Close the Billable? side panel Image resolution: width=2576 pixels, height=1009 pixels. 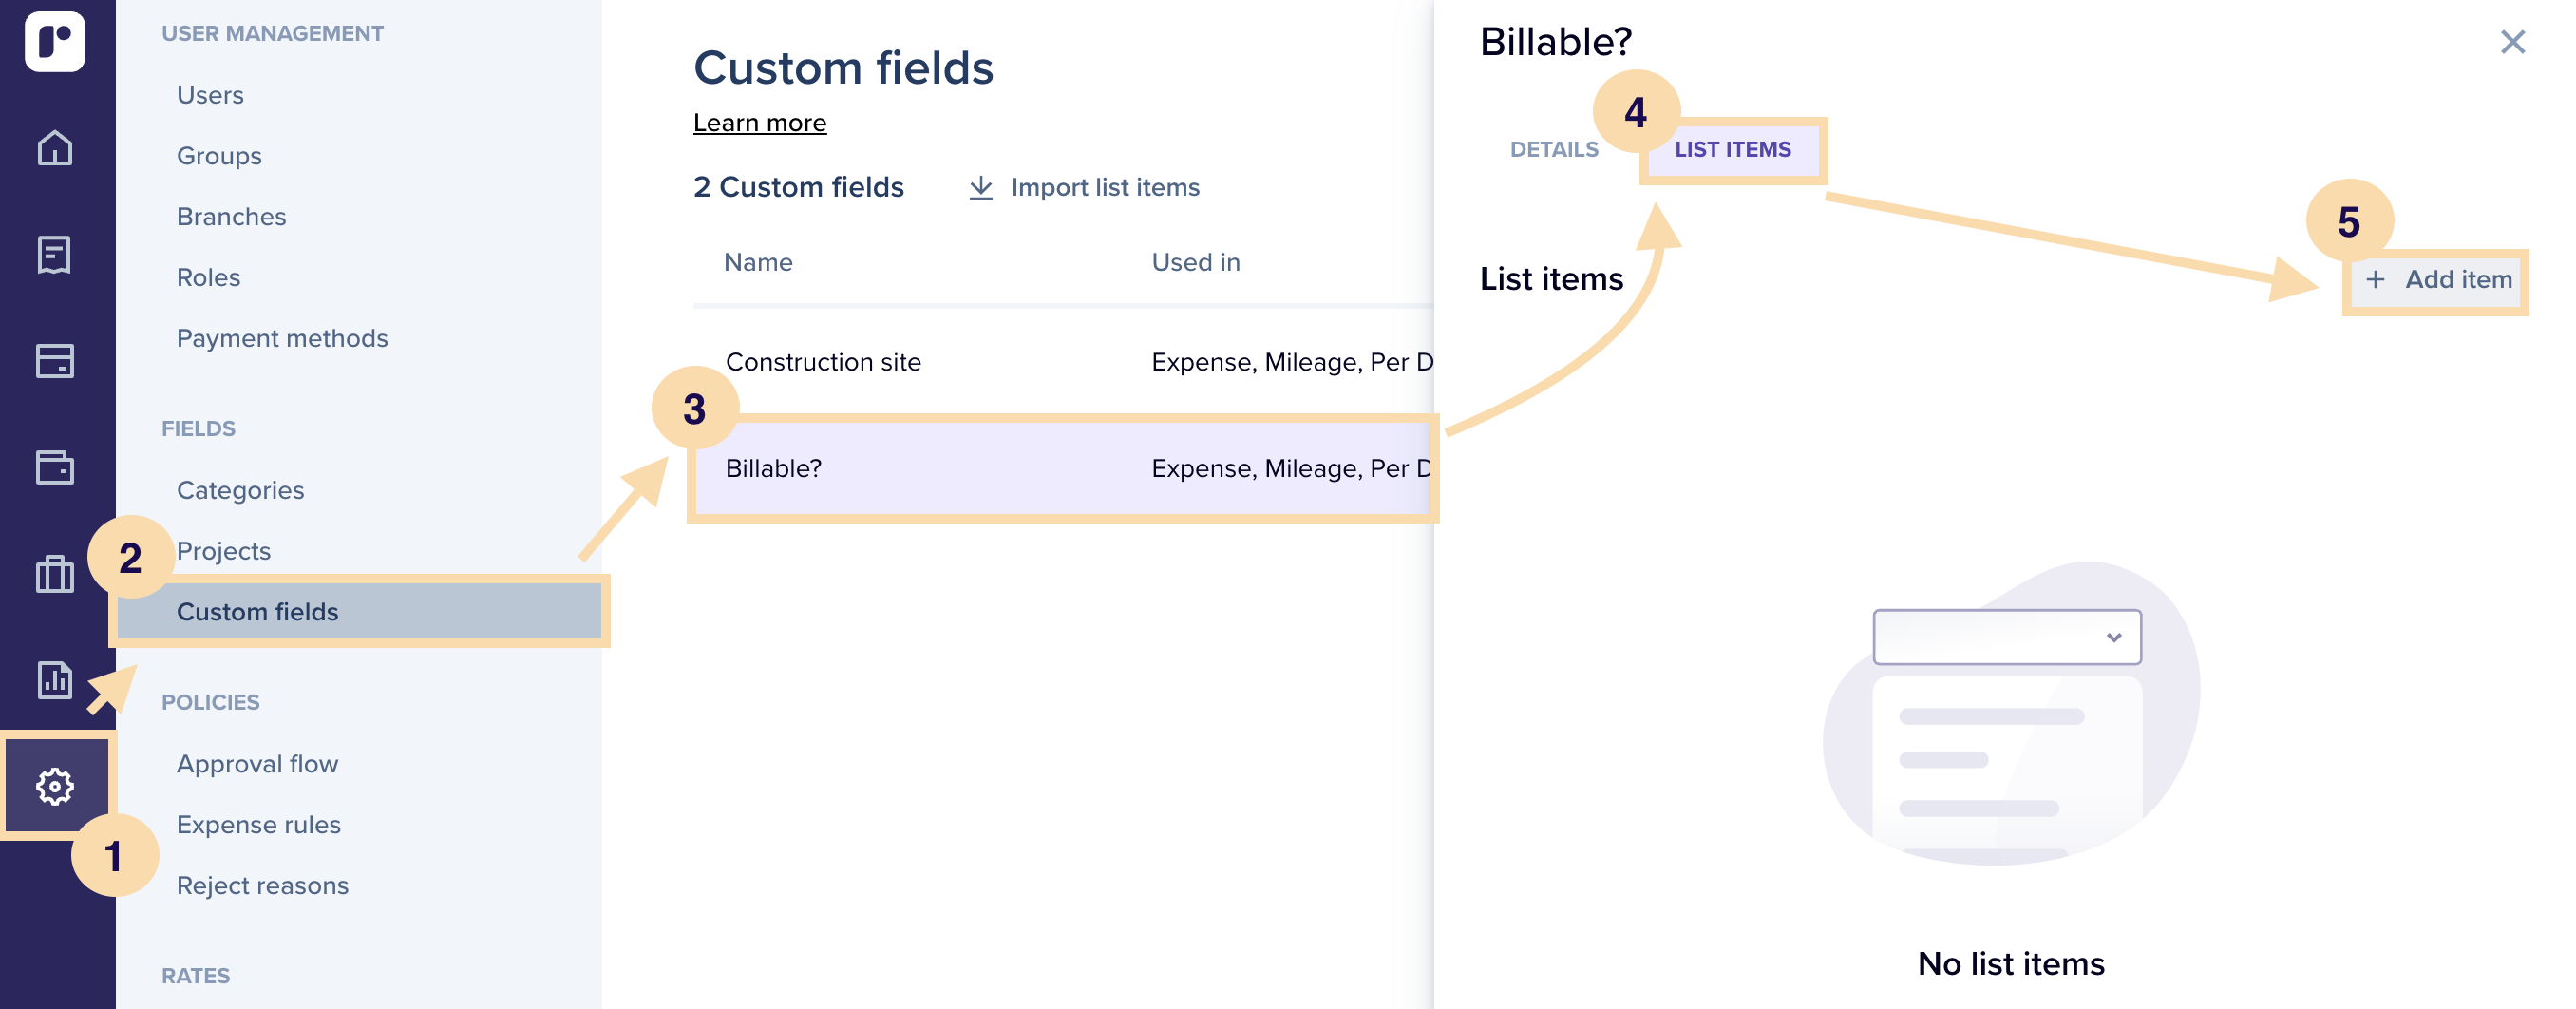pyautogui.click(x=2512, y=42)
